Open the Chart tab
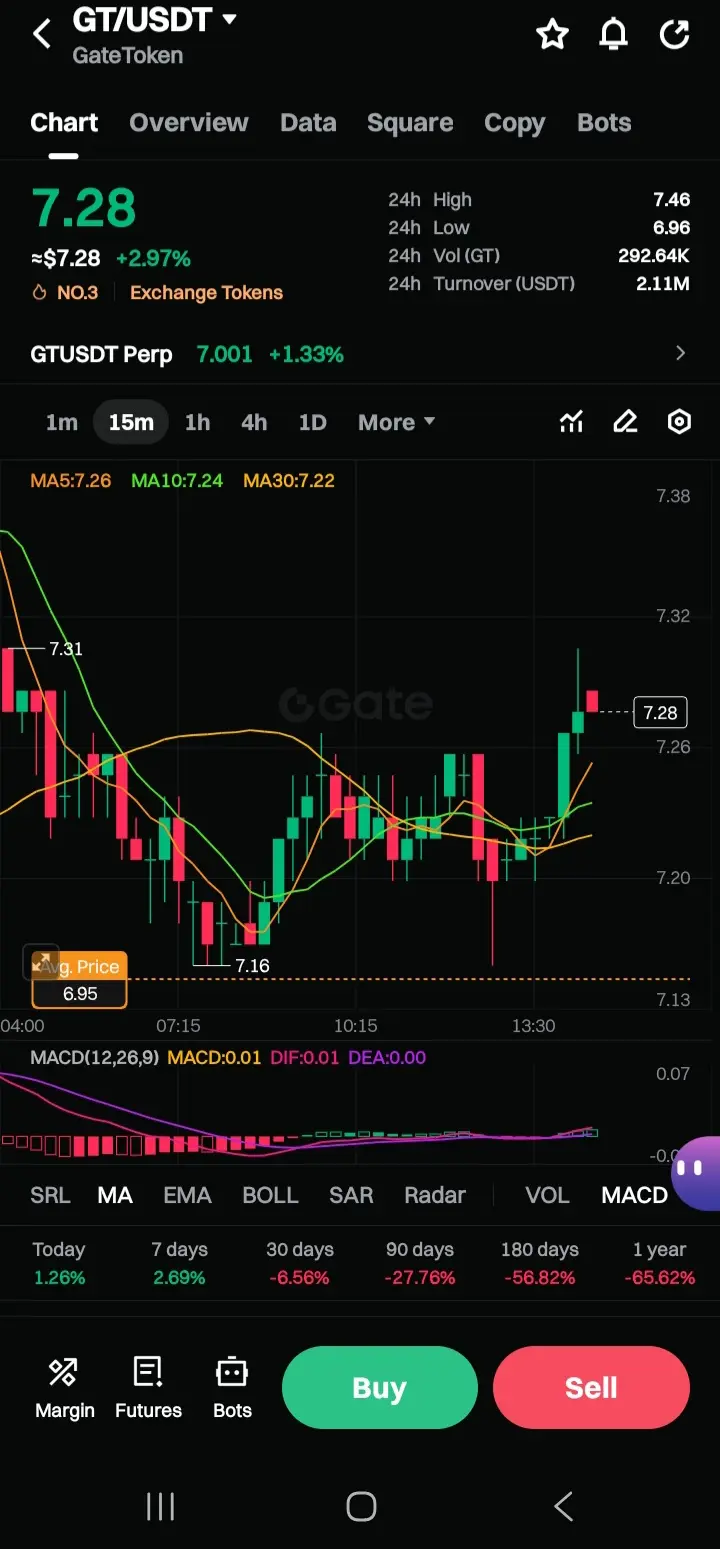The width and height of the screenshot is (720, 1549). (x=64, y=123)
